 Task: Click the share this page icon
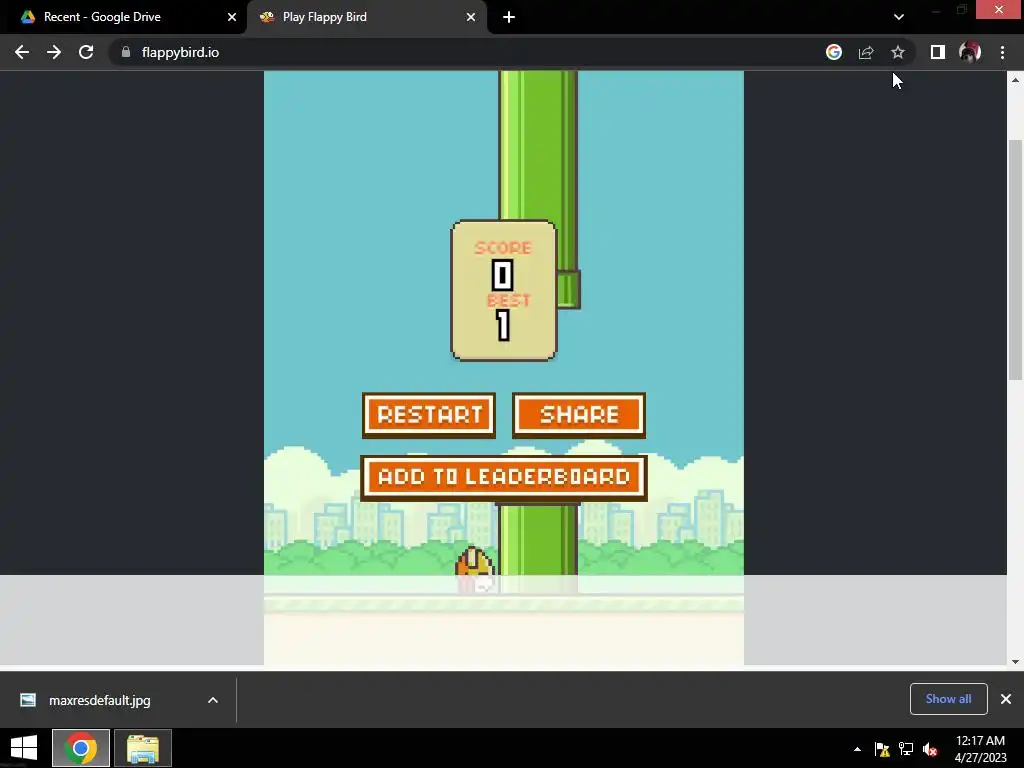pyautogui.click(x=866, y=52)
